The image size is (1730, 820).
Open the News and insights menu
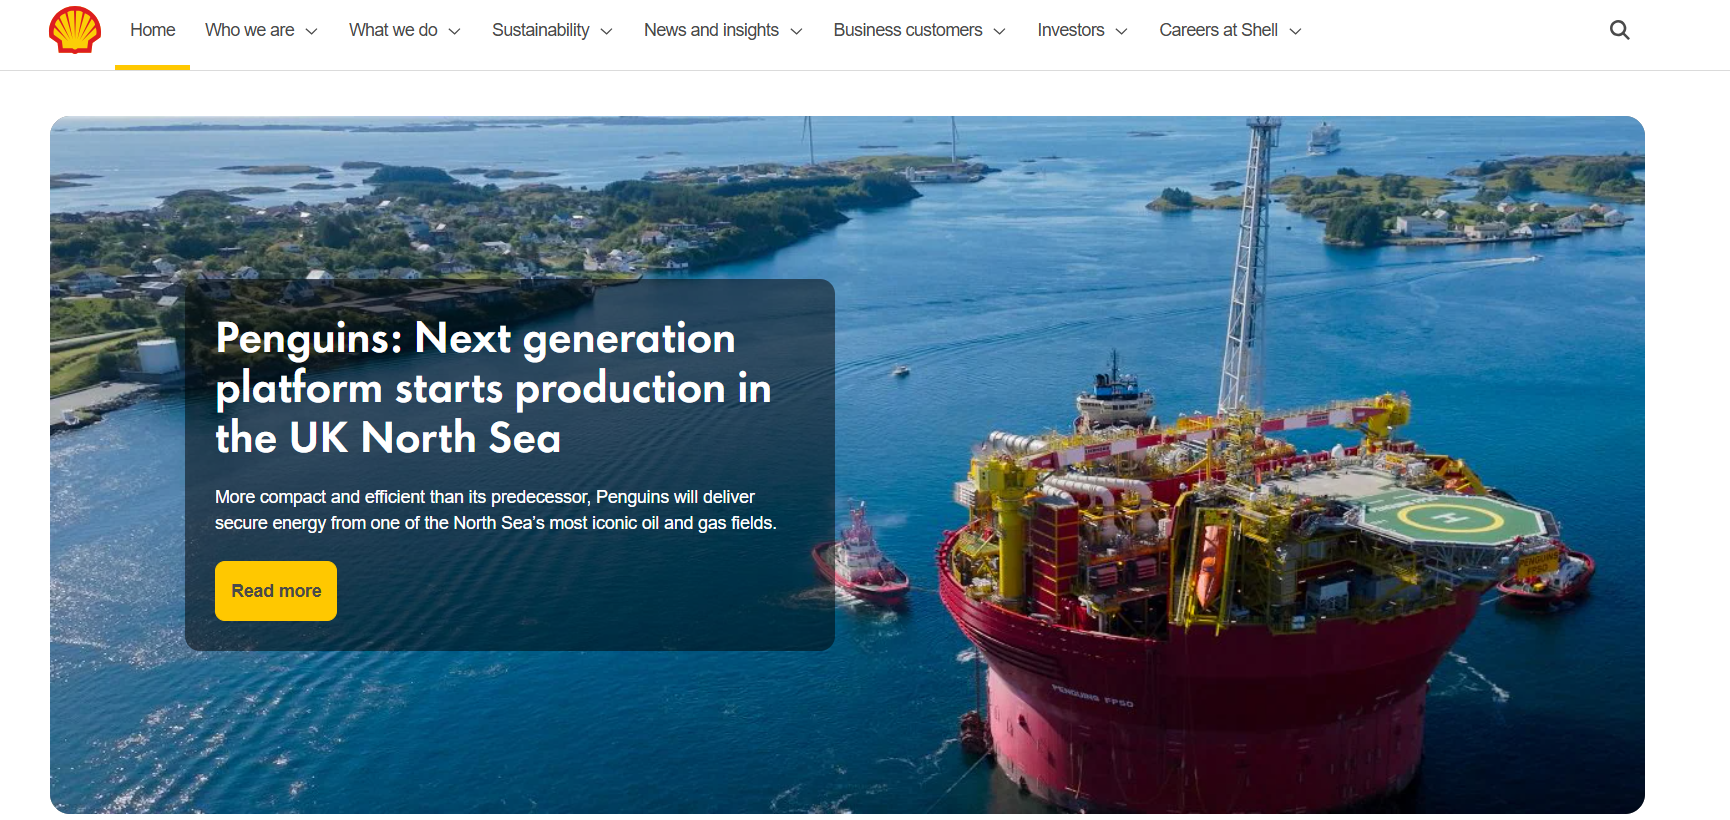(711, 30)
